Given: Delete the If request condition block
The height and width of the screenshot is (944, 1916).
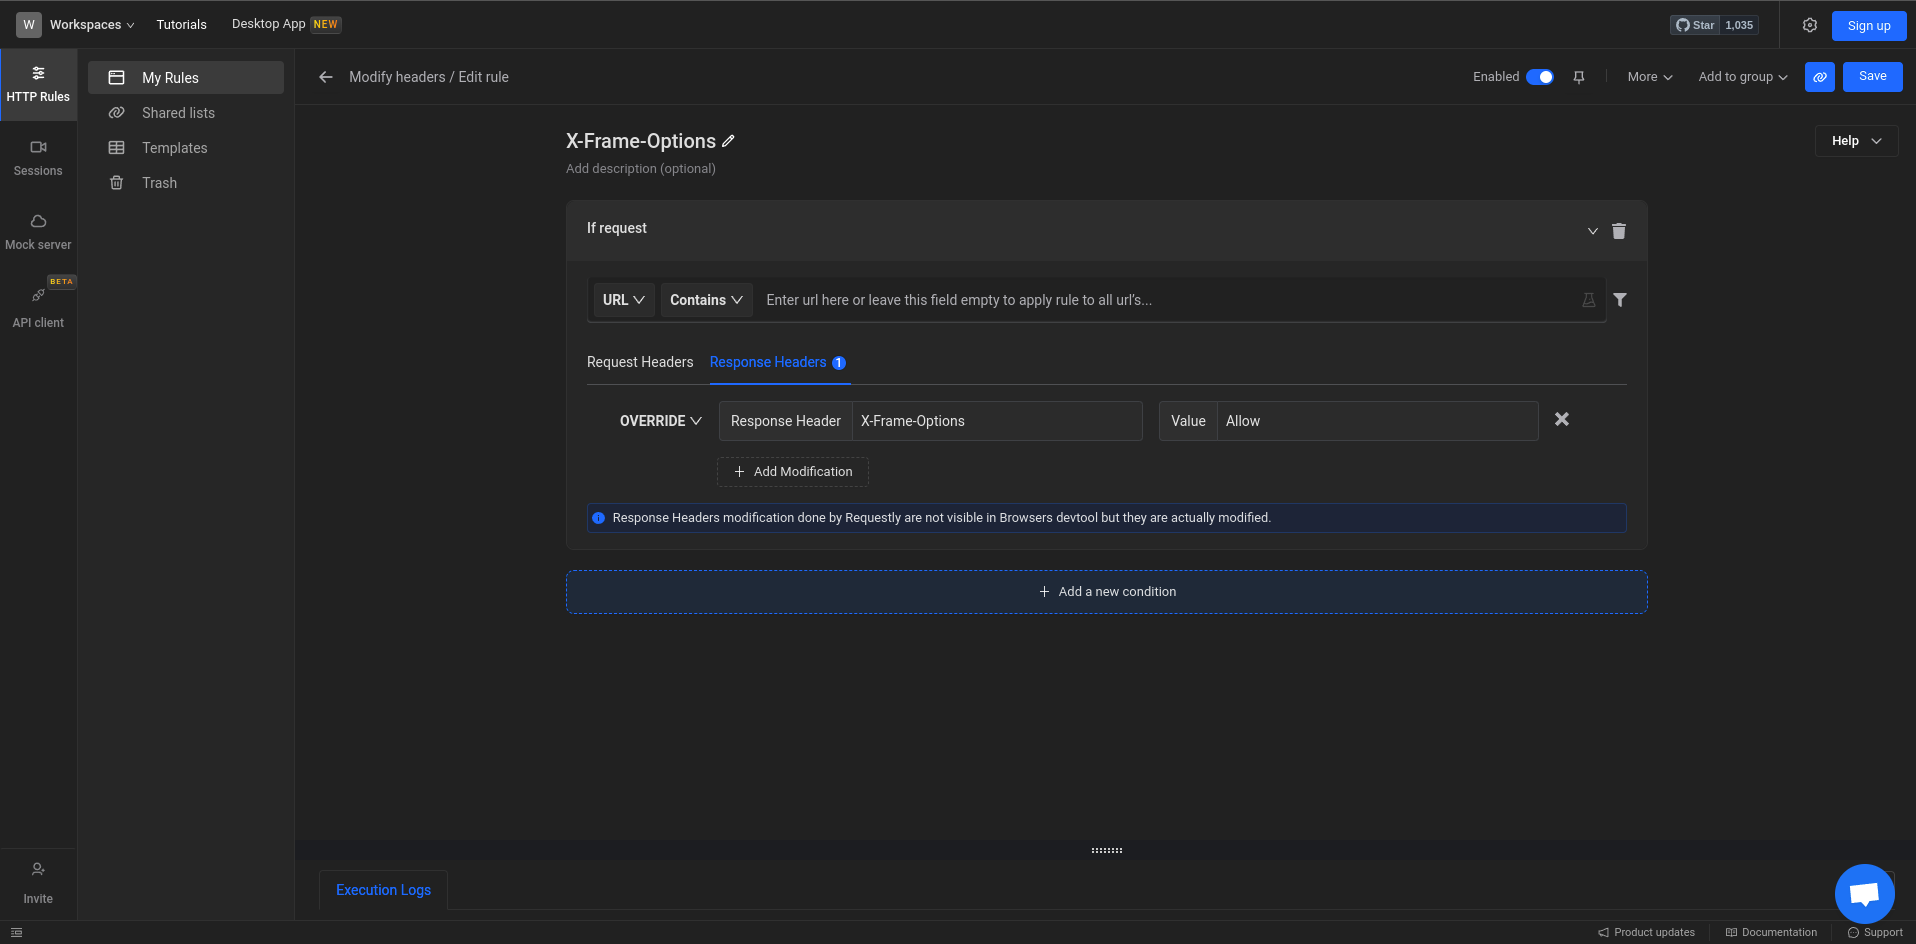Looking at the screenshot, I should [1619, 230].
